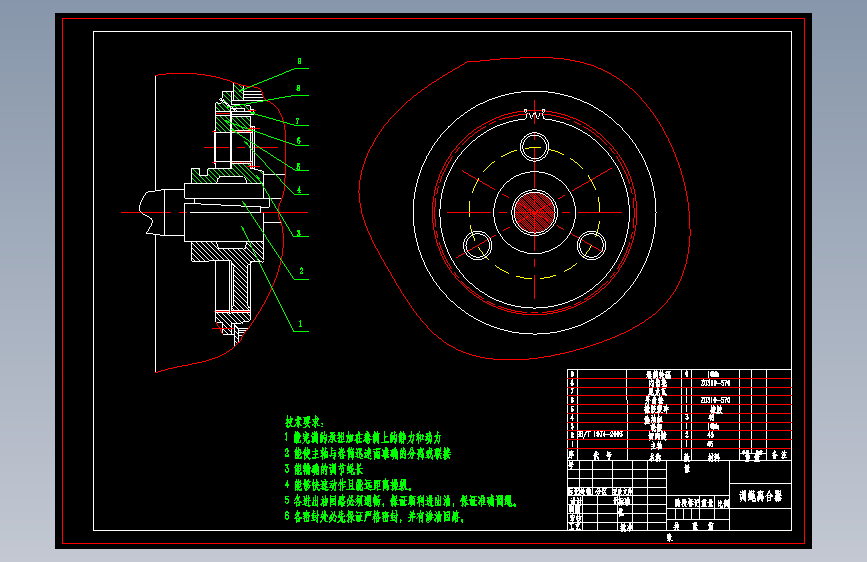Click 材料 header in parts list
The width and height of the screenshot is (867, 562).
click(714, 457)
